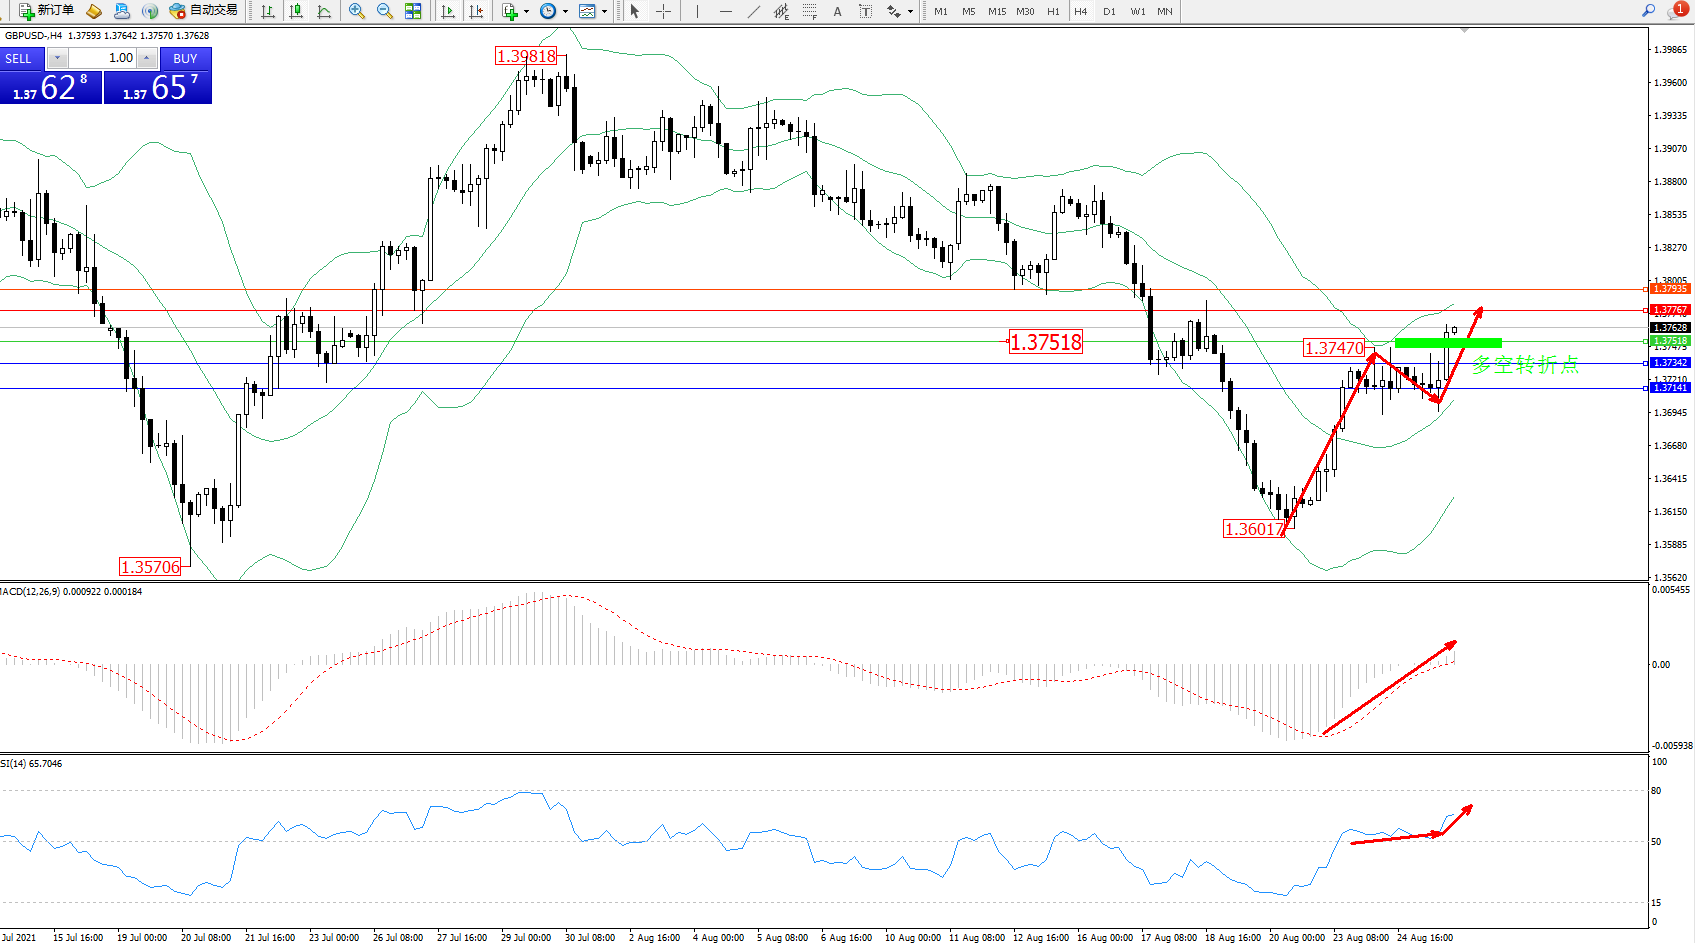Select the Crosshair tool

663,11
